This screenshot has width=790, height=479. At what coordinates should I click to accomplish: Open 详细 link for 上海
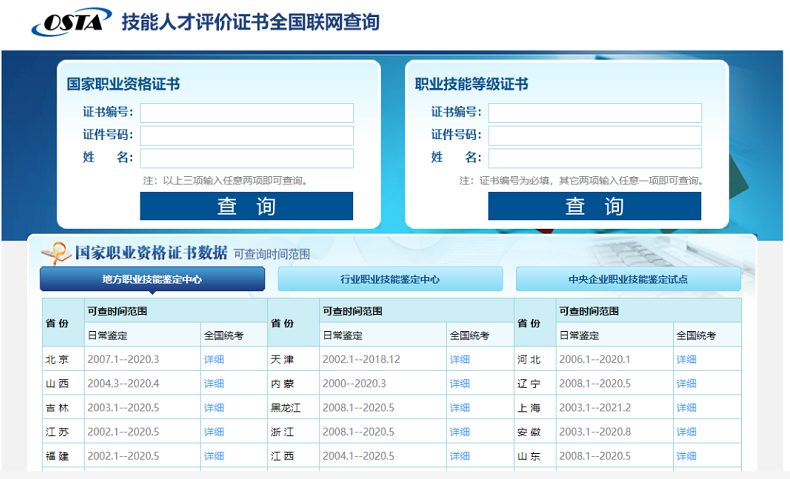(686, 407)
